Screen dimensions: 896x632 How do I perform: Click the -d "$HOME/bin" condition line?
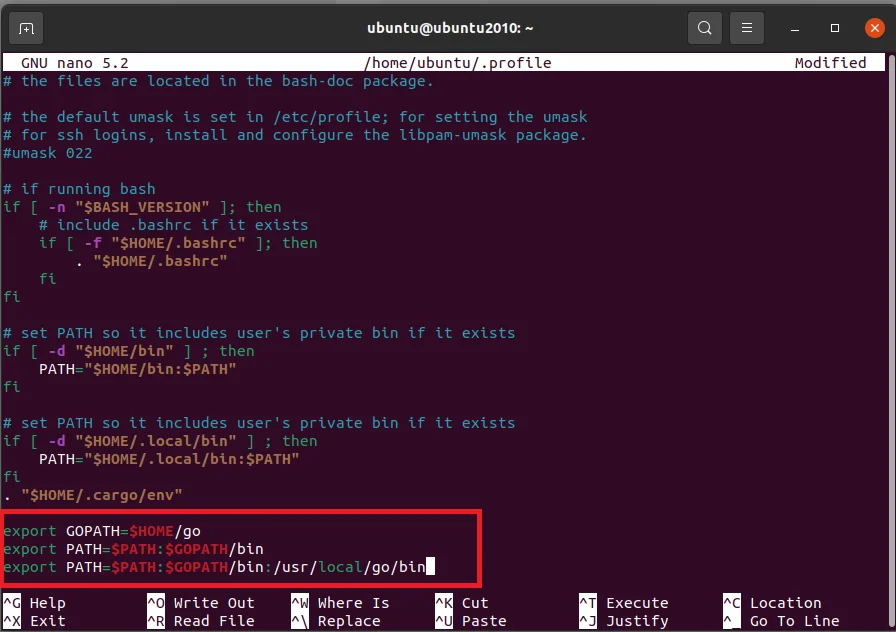129,351
